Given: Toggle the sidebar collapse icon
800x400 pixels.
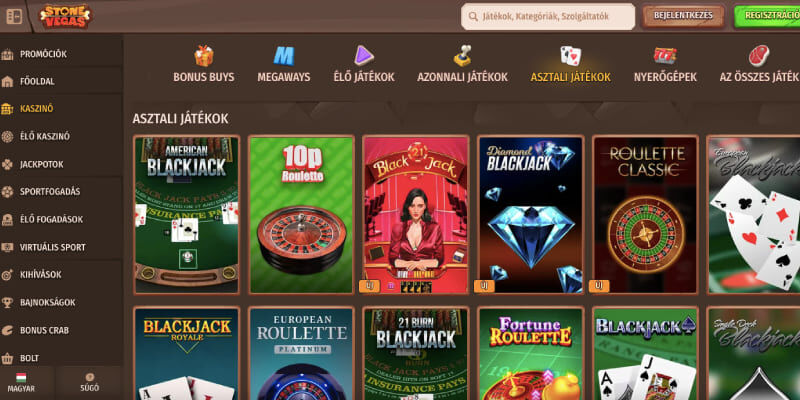Looking at the screenshot, I should coord(14,16).
